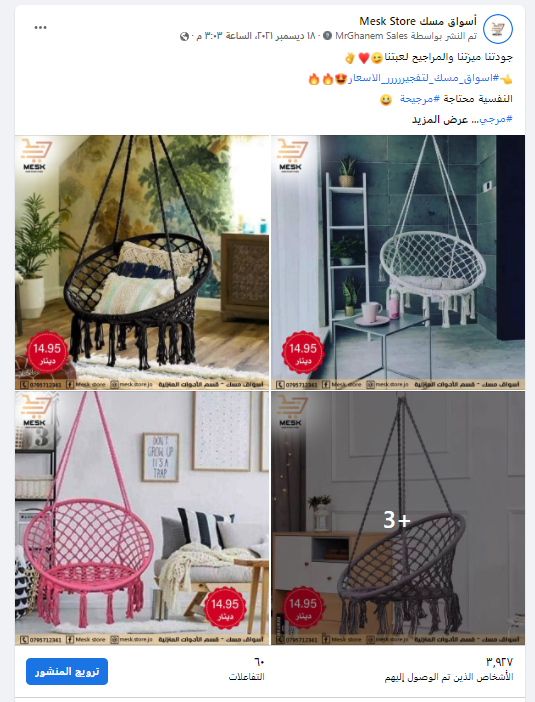Viewport: 535px width, 702px height.
Task: View more photos via the 3+ overlay
Action: tap(398, 518)
